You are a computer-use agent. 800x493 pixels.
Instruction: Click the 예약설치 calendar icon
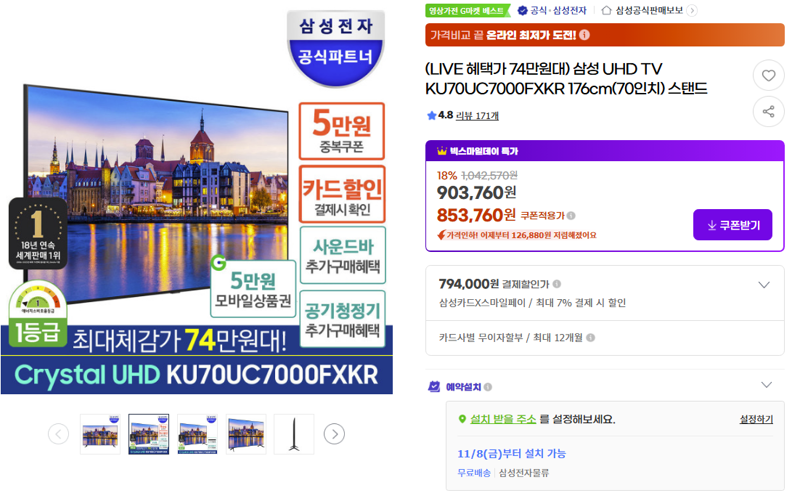click(x=434, y=387)
